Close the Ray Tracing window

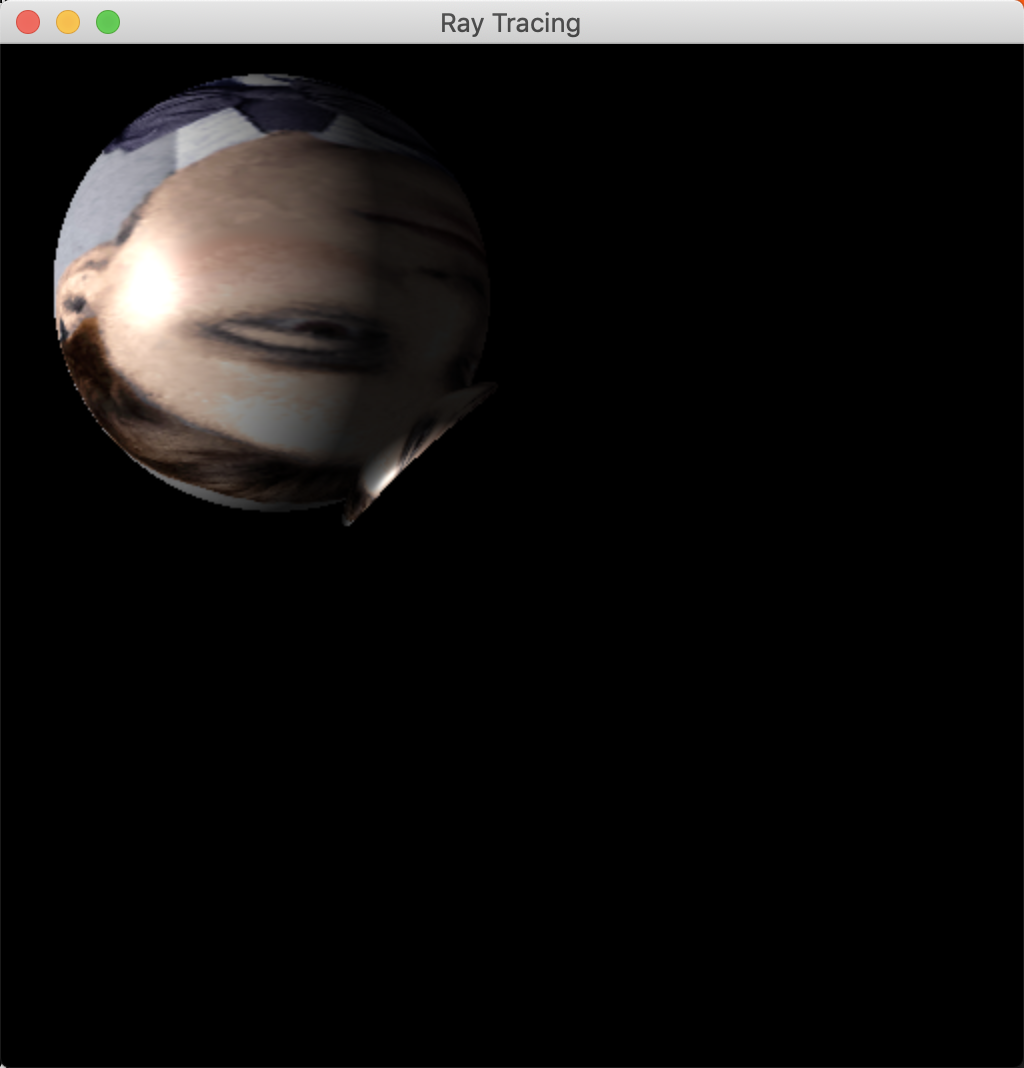pyautogui.click(x=28, y=22)
